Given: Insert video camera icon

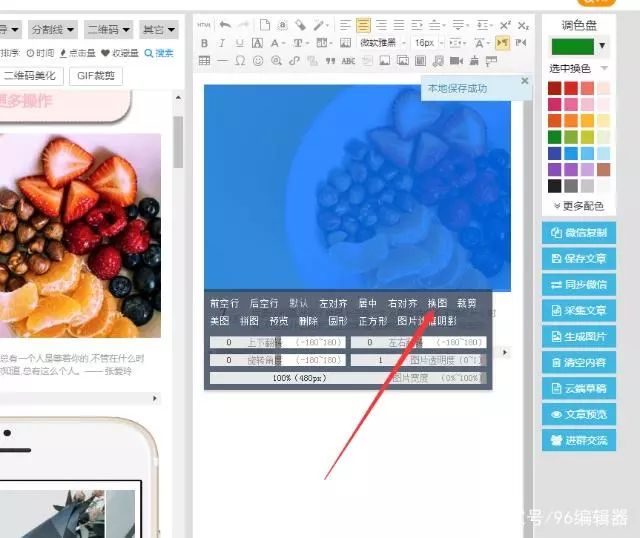Looking at the screenshot, I should tap(456, 61).
